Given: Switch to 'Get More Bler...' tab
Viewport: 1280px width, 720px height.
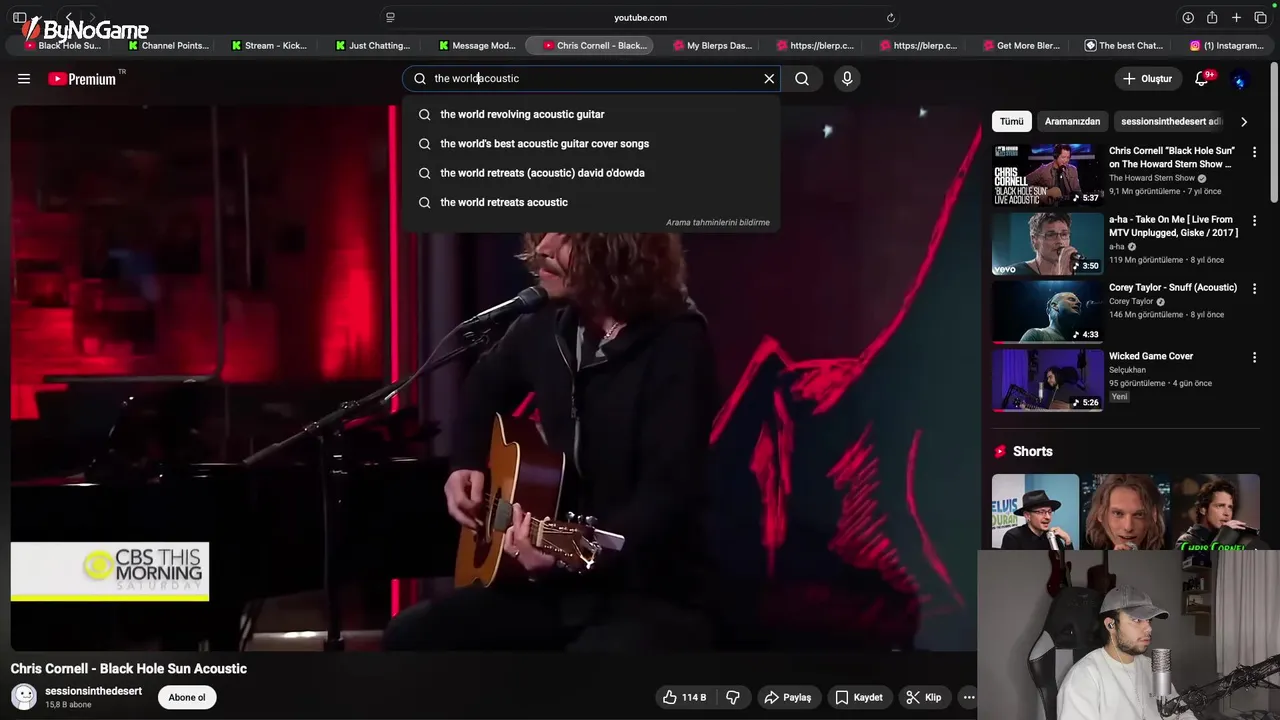Looking at the screenshot, I should (1021, 45).
